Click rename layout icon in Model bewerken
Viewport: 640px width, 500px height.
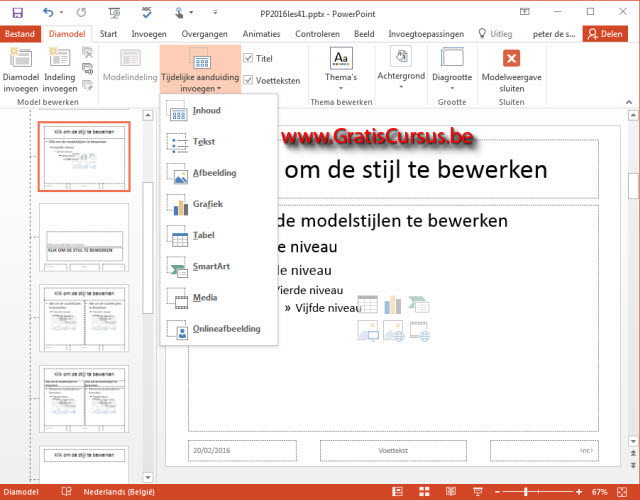(87, 69)
